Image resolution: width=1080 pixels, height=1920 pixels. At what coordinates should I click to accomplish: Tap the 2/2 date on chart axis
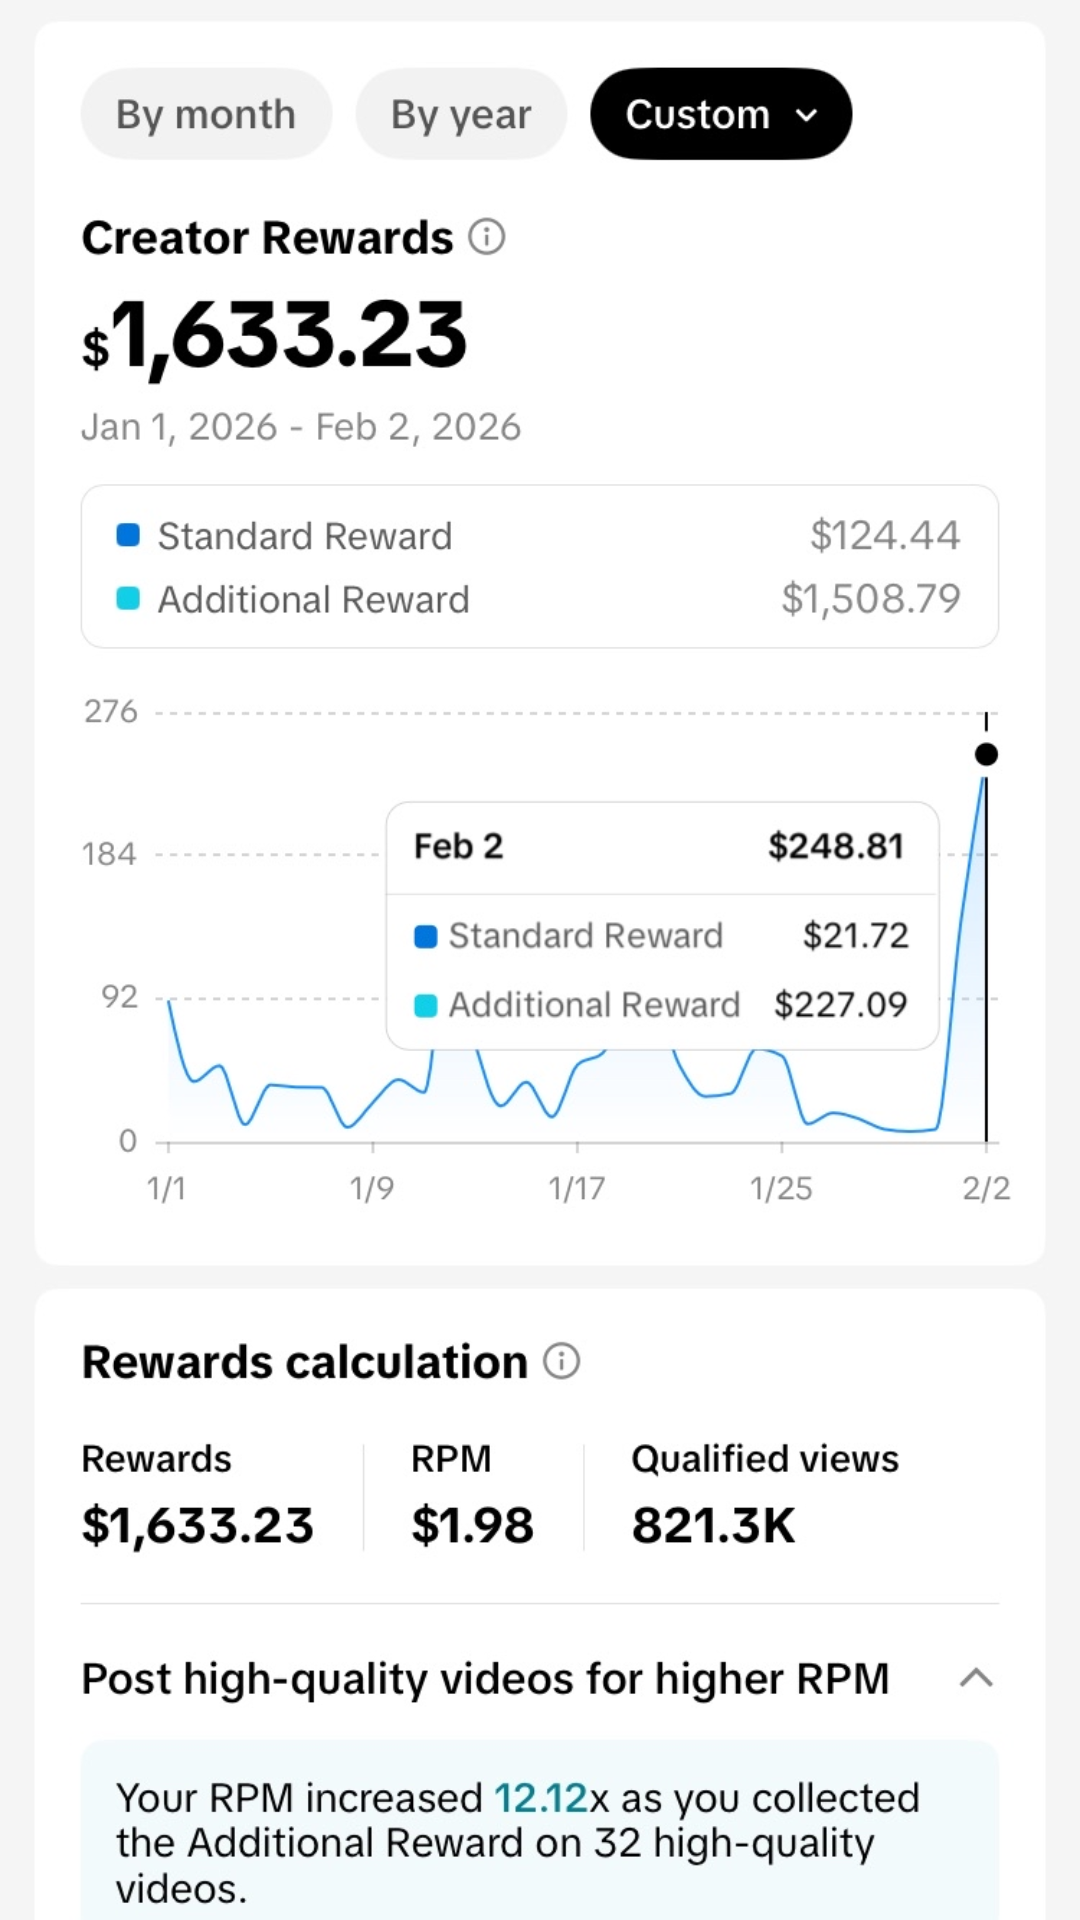(986, 1189)
